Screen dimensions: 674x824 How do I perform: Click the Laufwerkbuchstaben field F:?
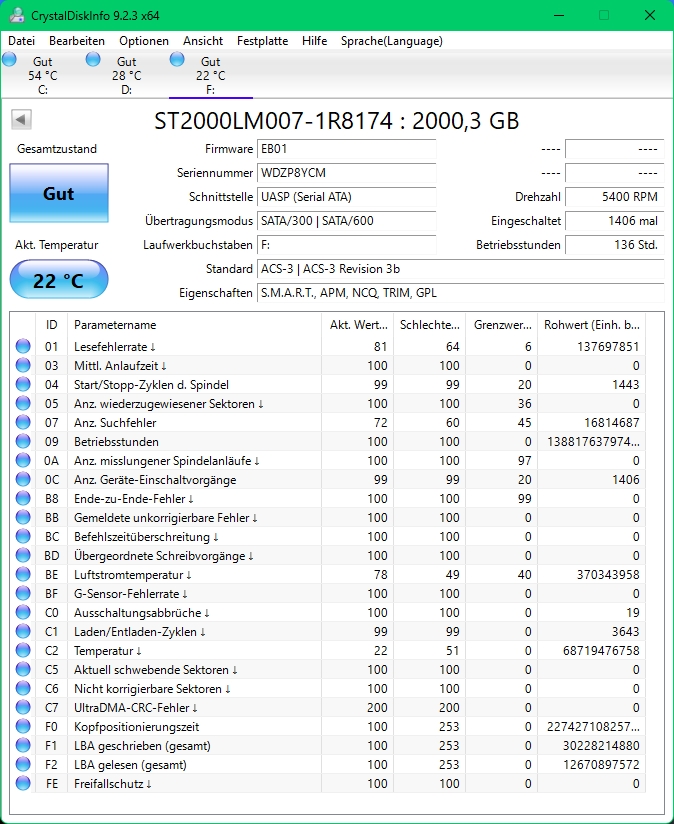[347, 245]
